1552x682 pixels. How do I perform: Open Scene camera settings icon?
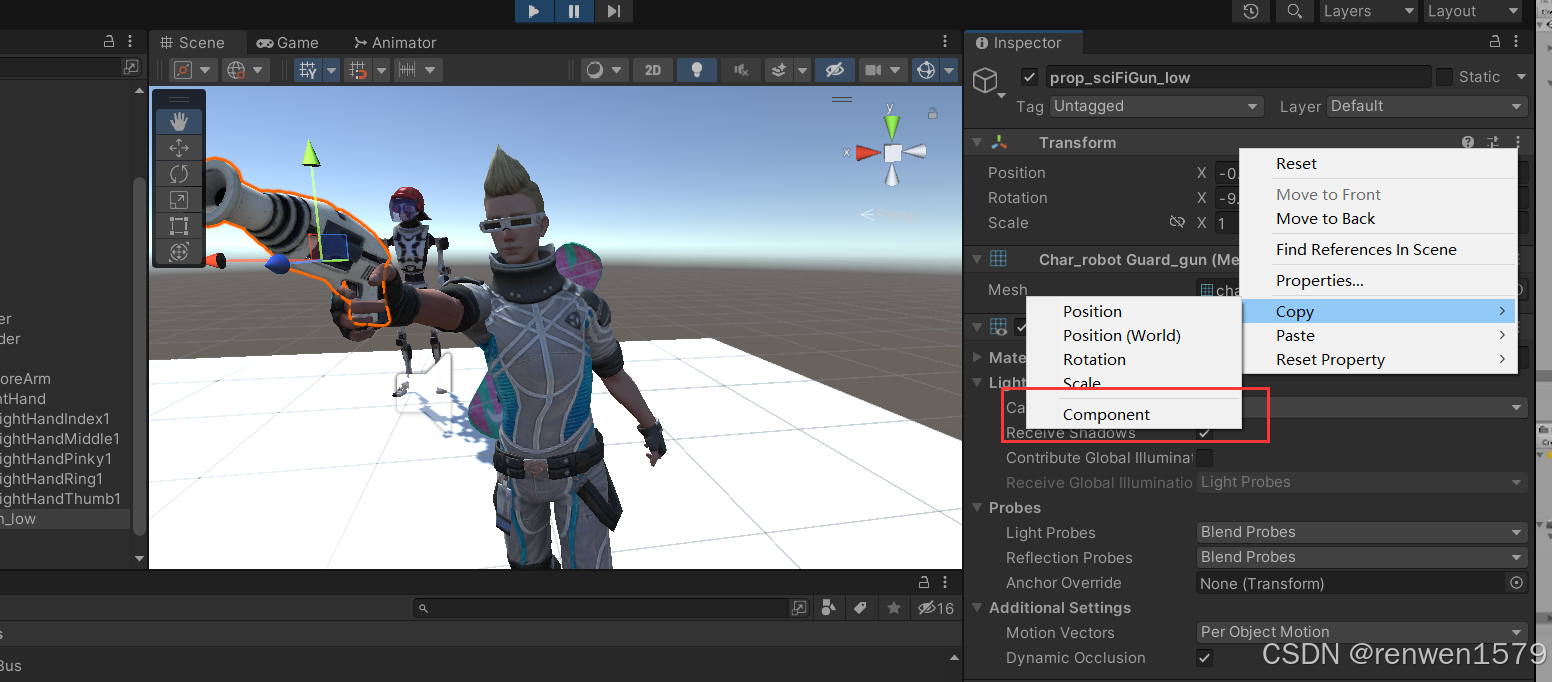coord(874,70)
